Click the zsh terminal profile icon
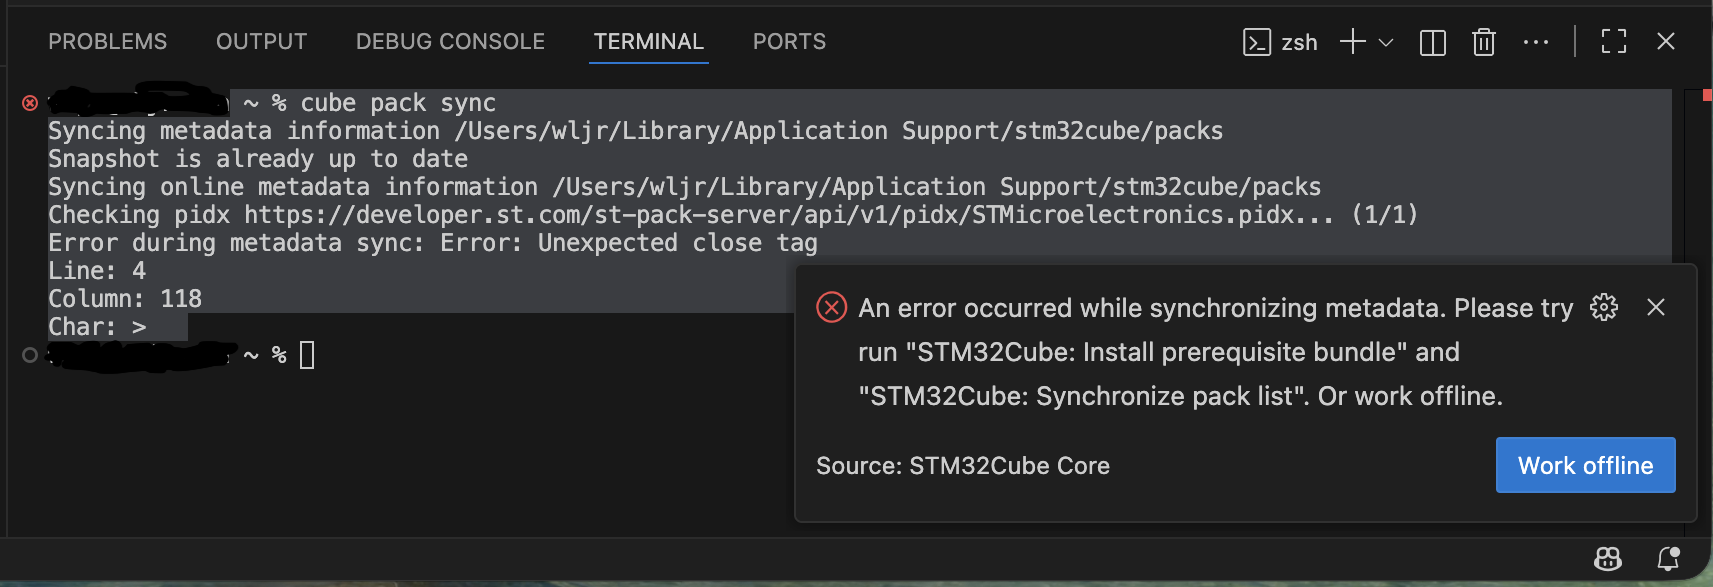 pyautogui.click(x=1256, y=42)
